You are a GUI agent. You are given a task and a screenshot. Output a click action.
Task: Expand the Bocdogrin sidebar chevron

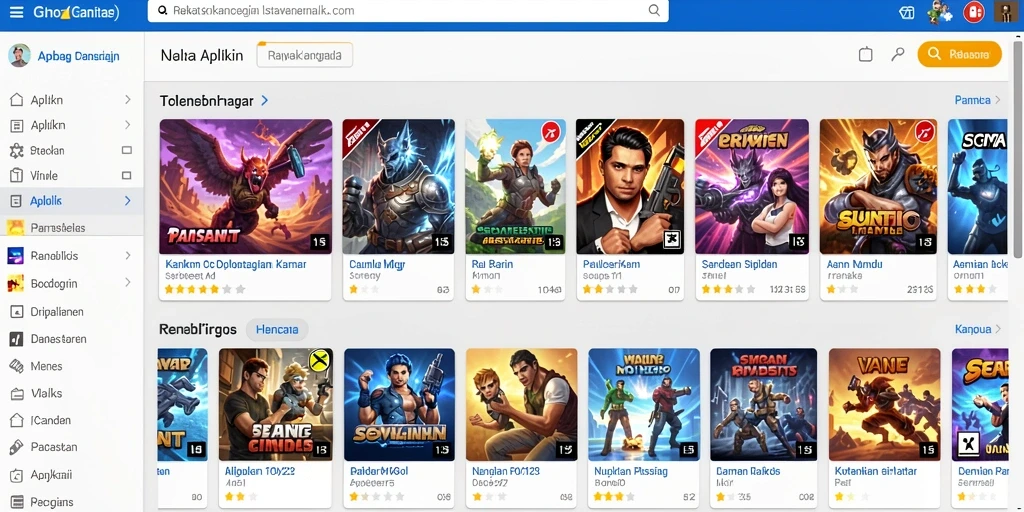[127, 283]
